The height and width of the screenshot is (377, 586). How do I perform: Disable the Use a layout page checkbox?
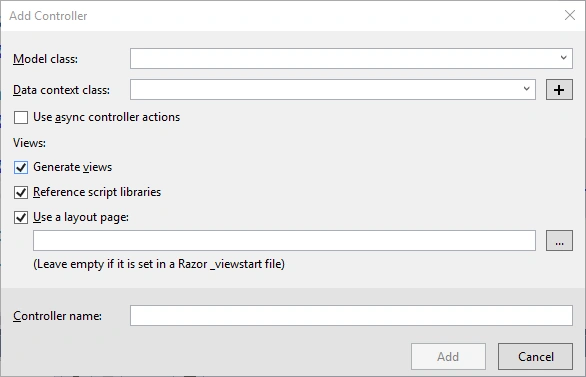tap(21, 217)
